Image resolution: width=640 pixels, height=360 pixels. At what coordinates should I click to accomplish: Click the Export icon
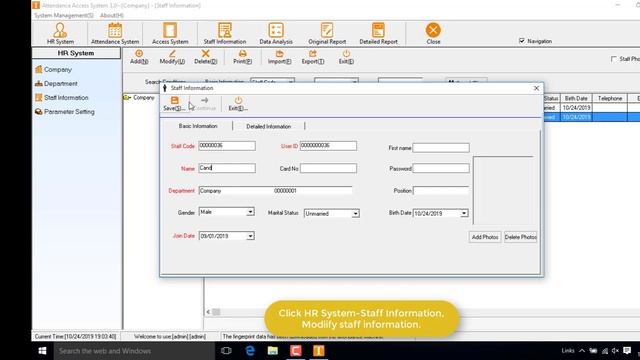point(313,57)
